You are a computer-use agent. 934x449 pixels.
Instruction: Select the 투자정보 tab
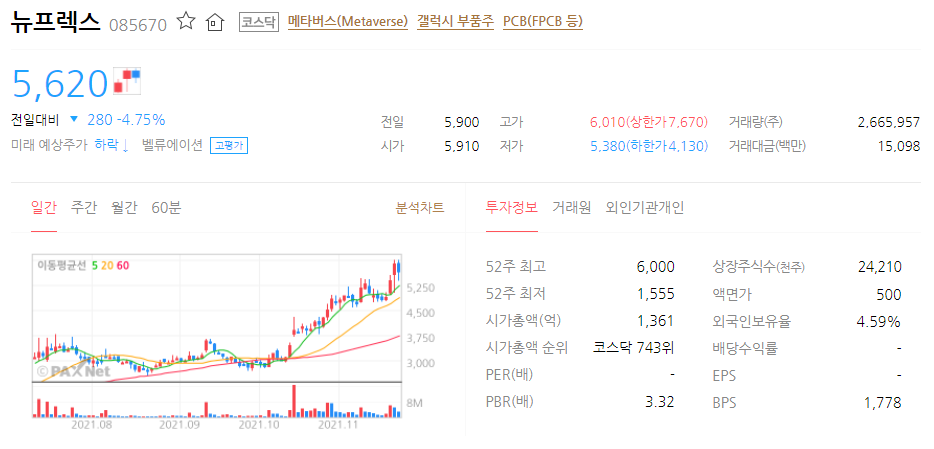point(512,208)
